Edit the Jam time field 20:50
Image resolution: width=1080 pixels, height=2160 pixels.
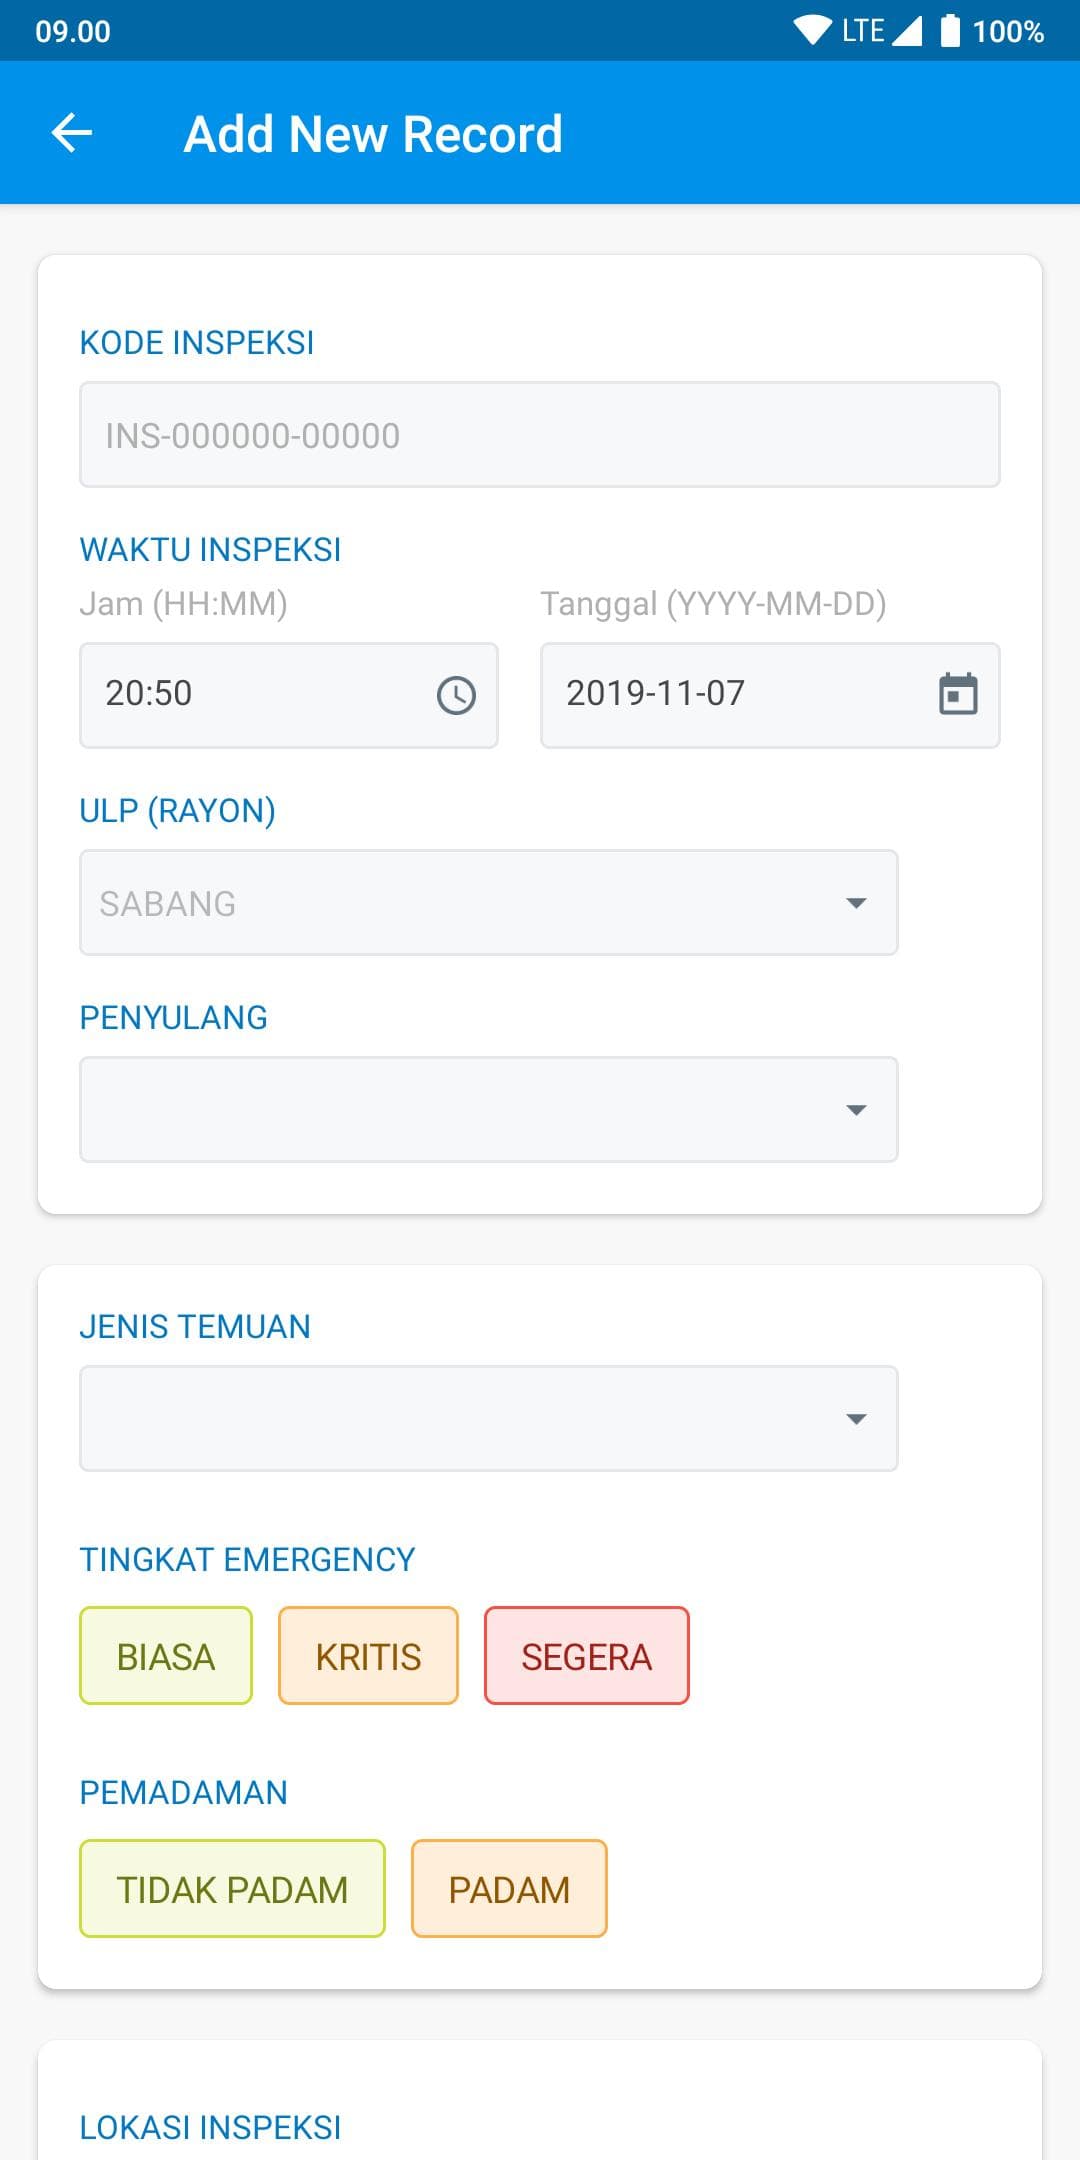tap(289, 695)
